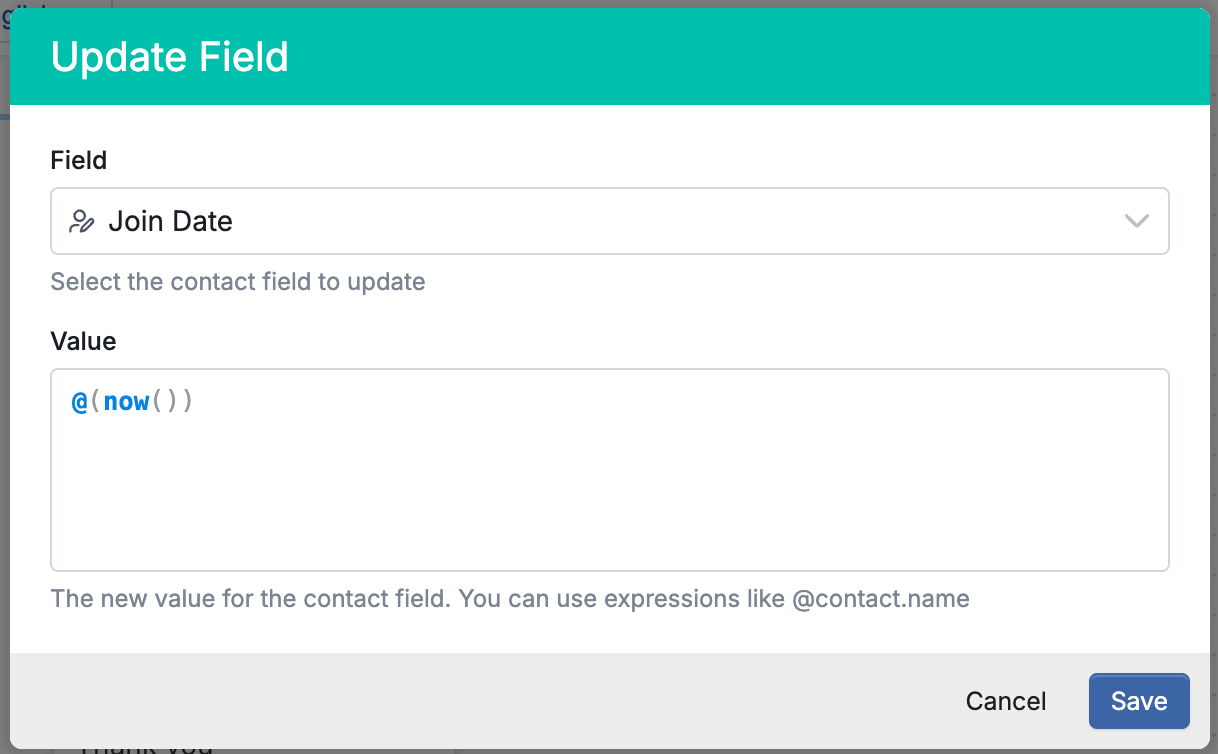Viewport: 1218px width, 754px height.
Task: Click the "@" symbol in the expression
Action: point(80,402)
